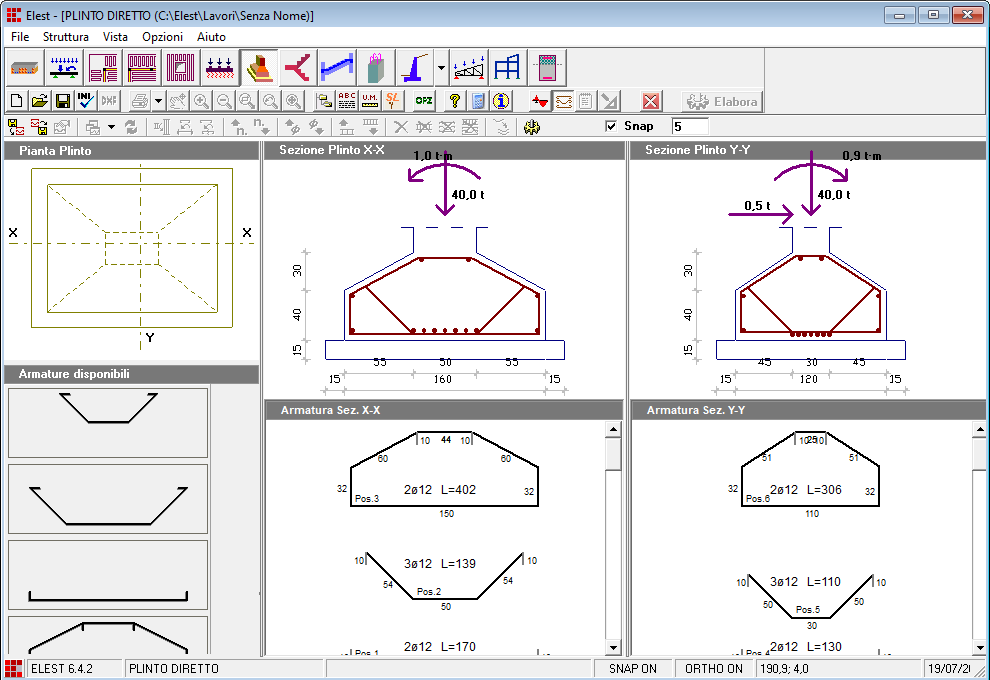
Task: Open the Struttura menu
Action: coord(66,37)
